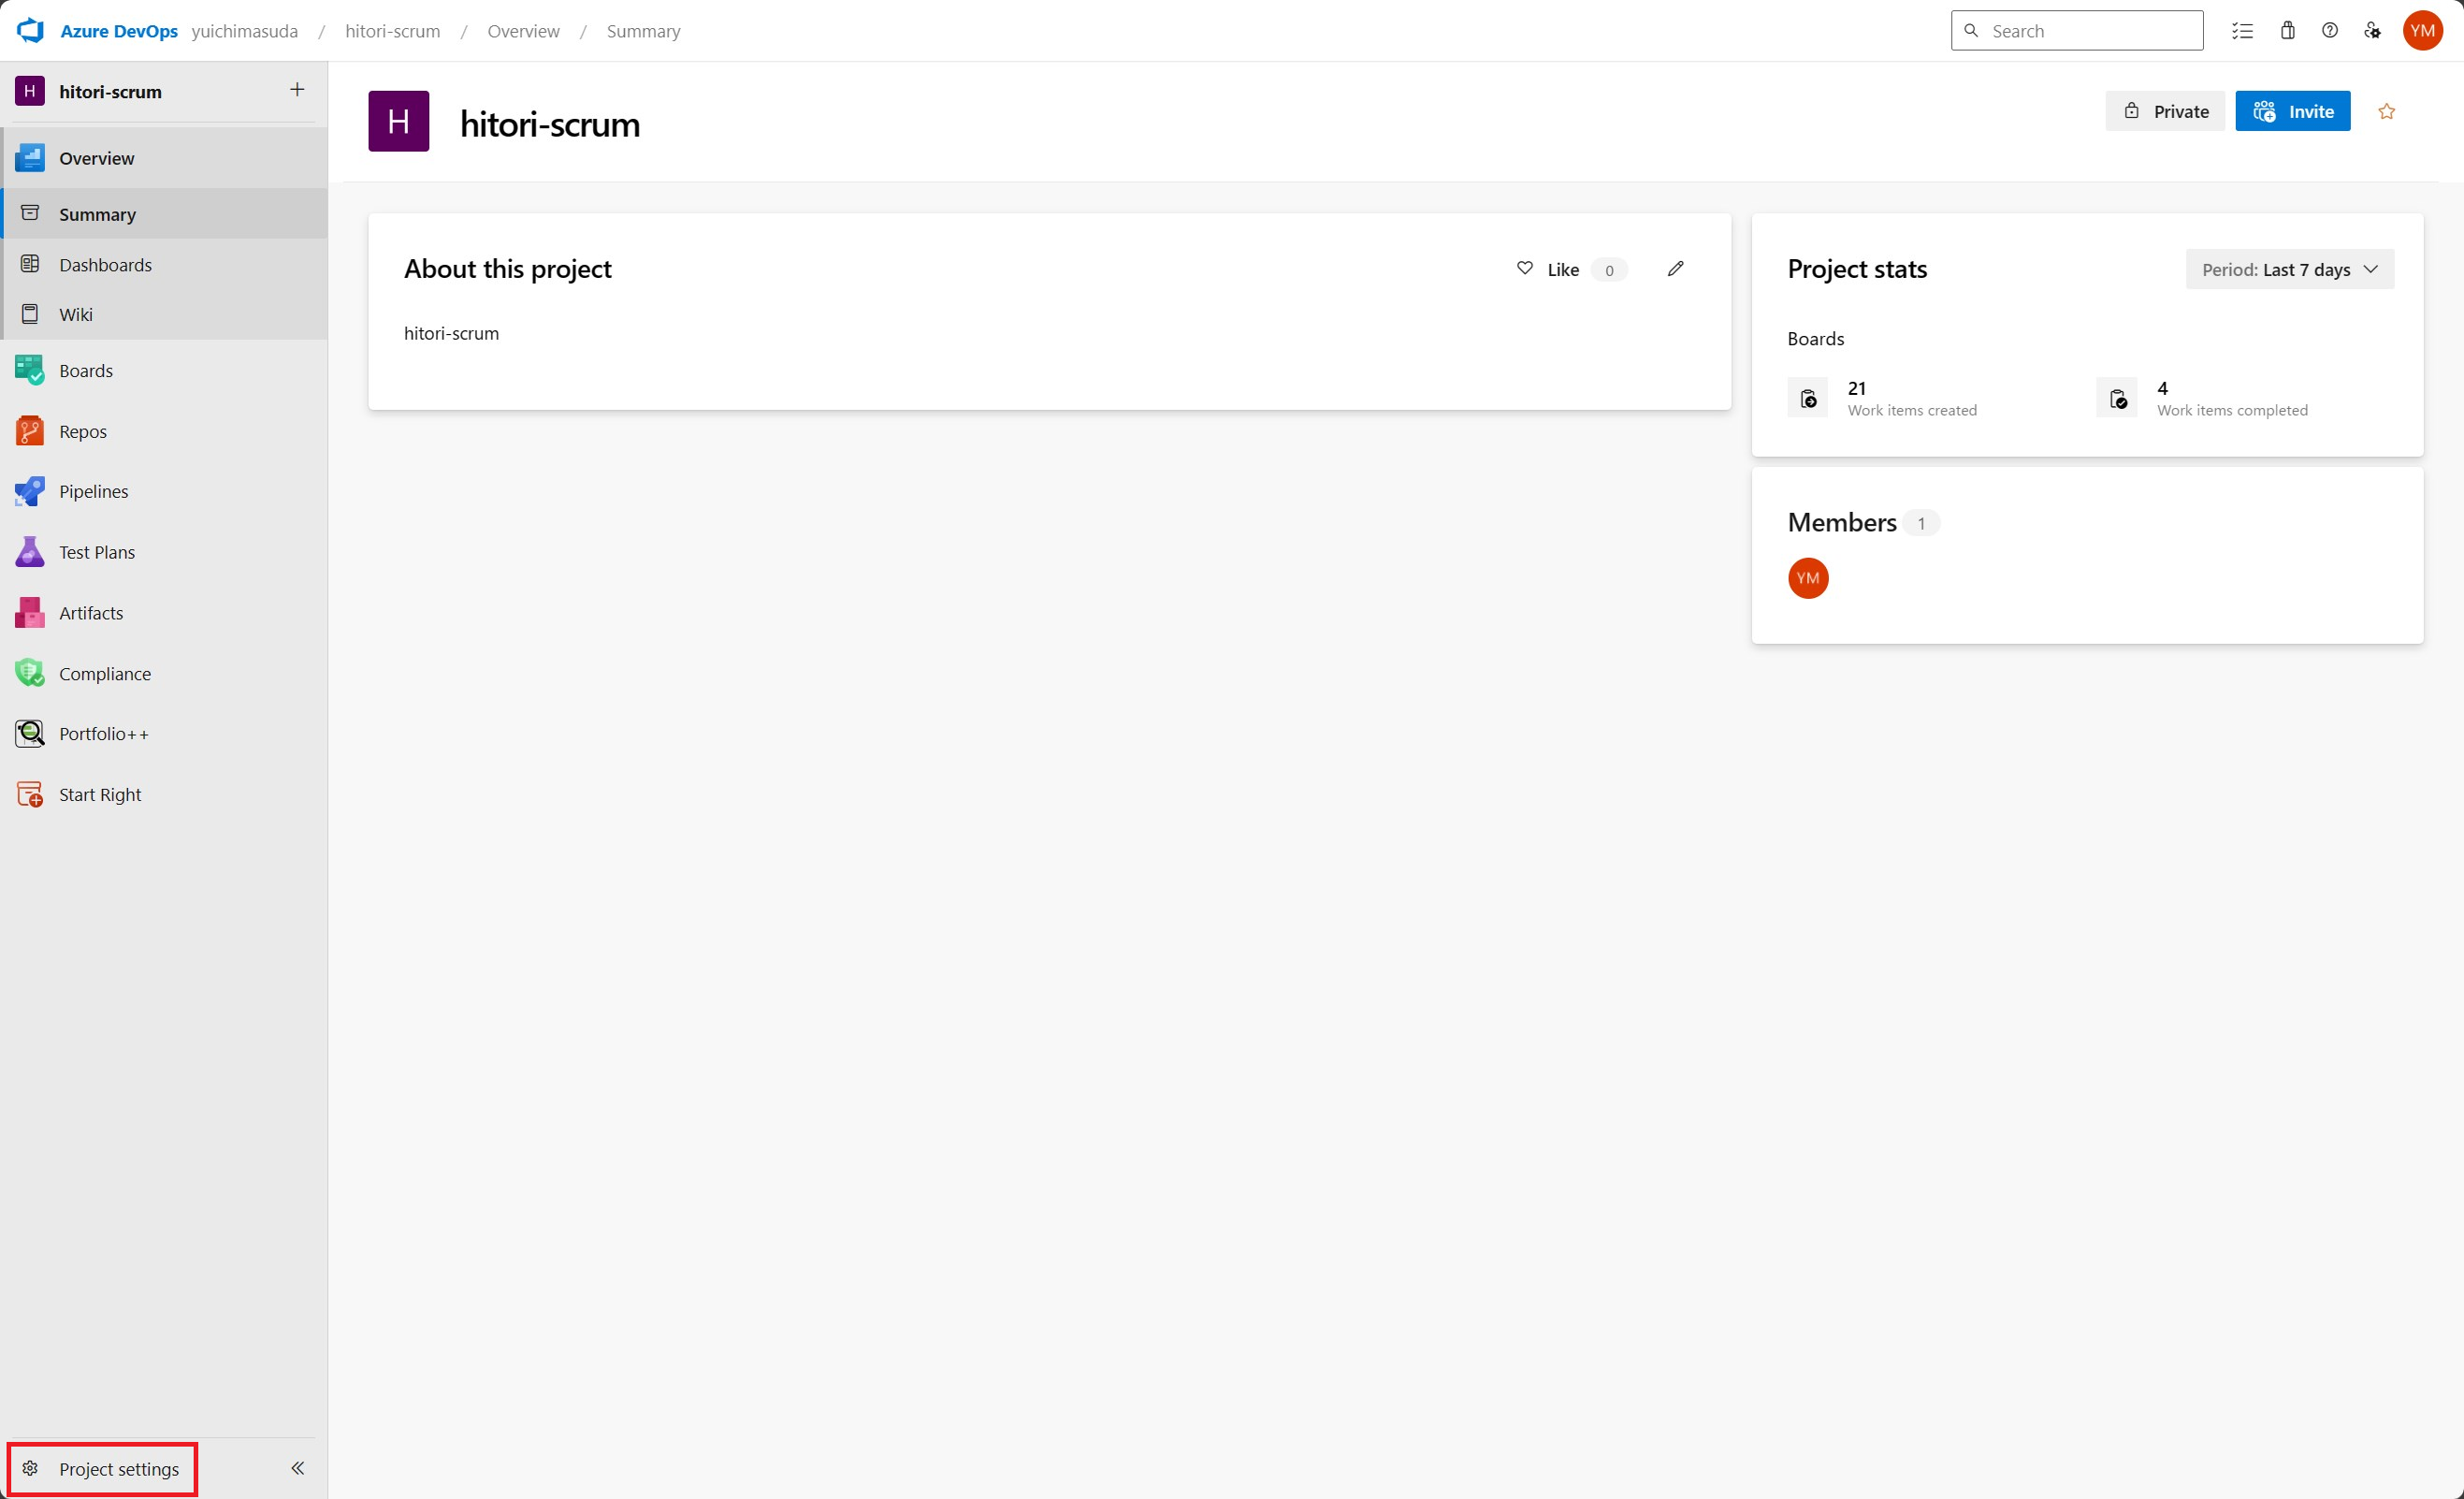The image size is (2464, 1499).
Task: Open the help question mark icon
Action: click(2330, 31)
